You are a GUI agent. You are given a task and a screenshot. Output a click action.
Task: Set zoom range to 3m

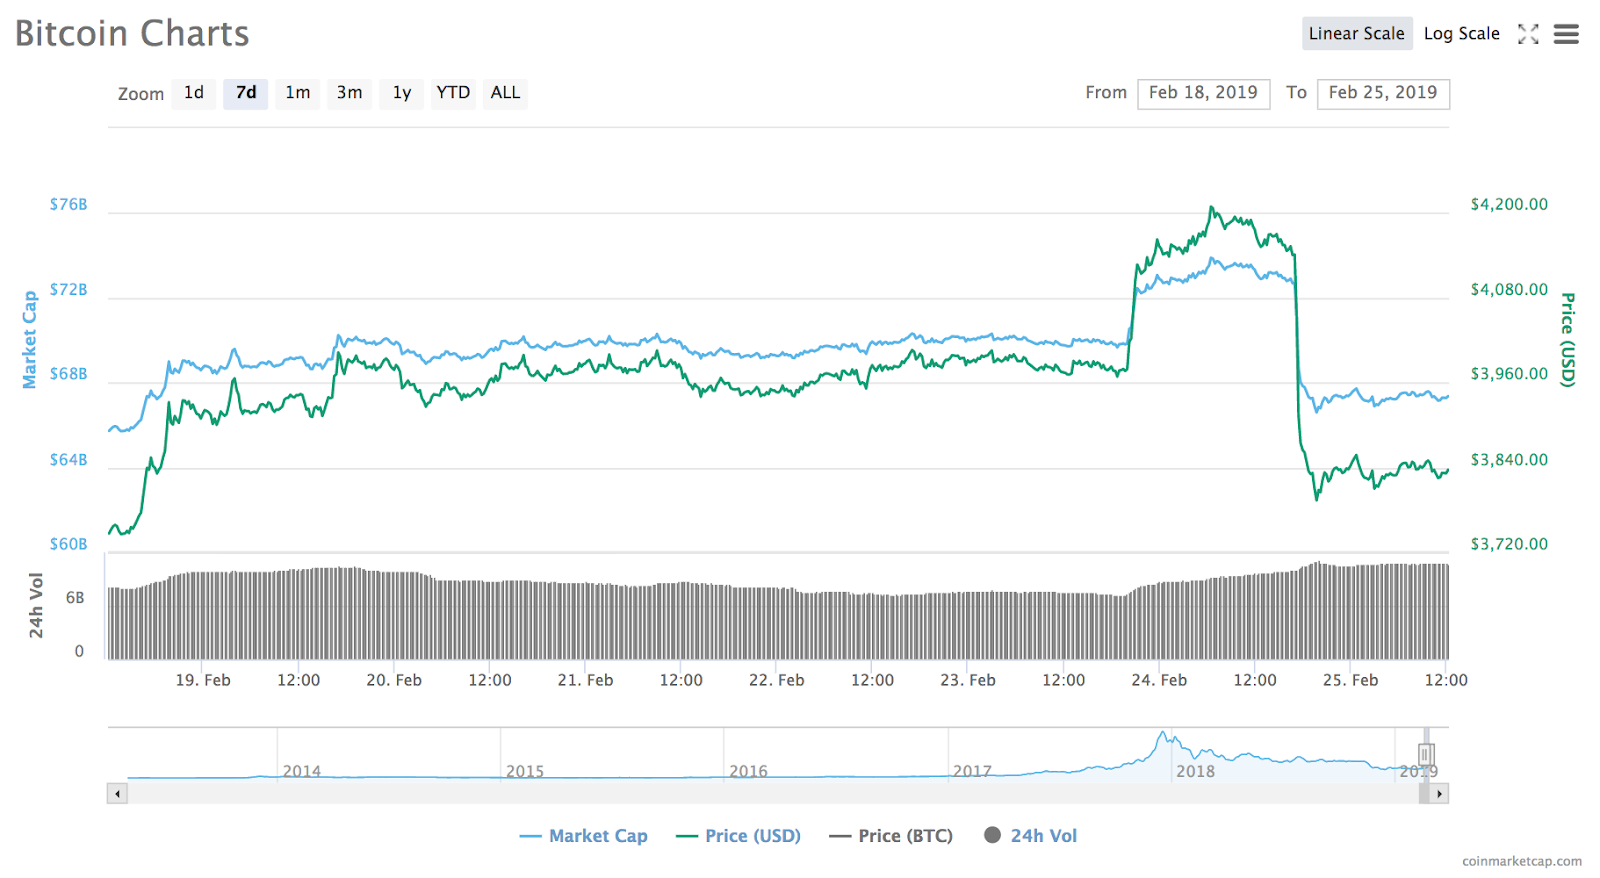pos(350,93)
